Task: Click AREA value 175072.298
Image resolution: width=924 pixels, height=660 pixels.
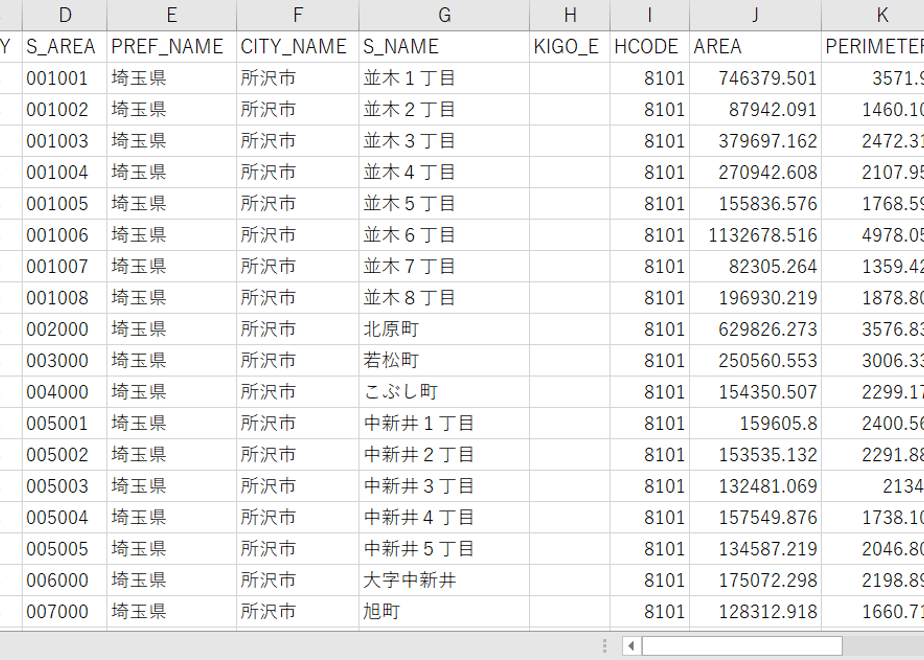Action: (755, 580)
